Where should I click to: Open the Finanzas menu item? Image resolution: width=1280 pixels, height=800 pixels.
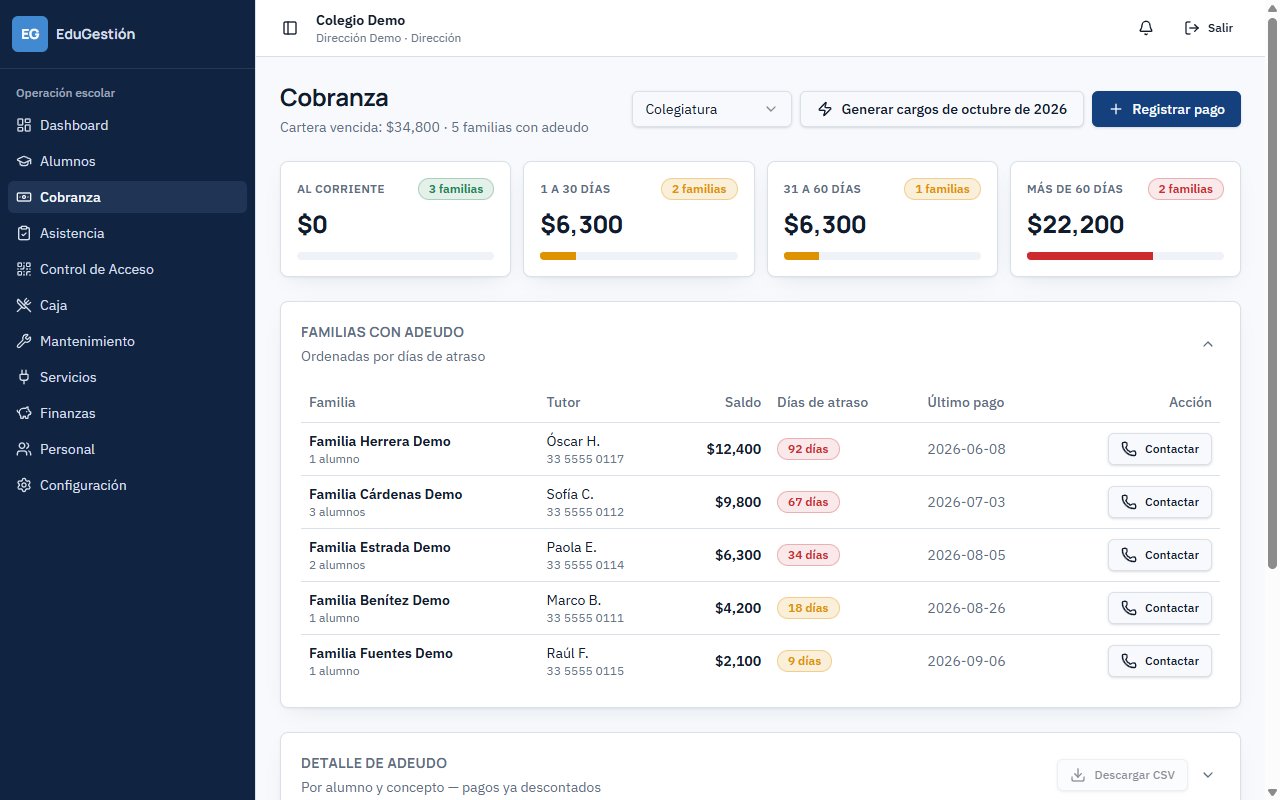pos(127,413)
